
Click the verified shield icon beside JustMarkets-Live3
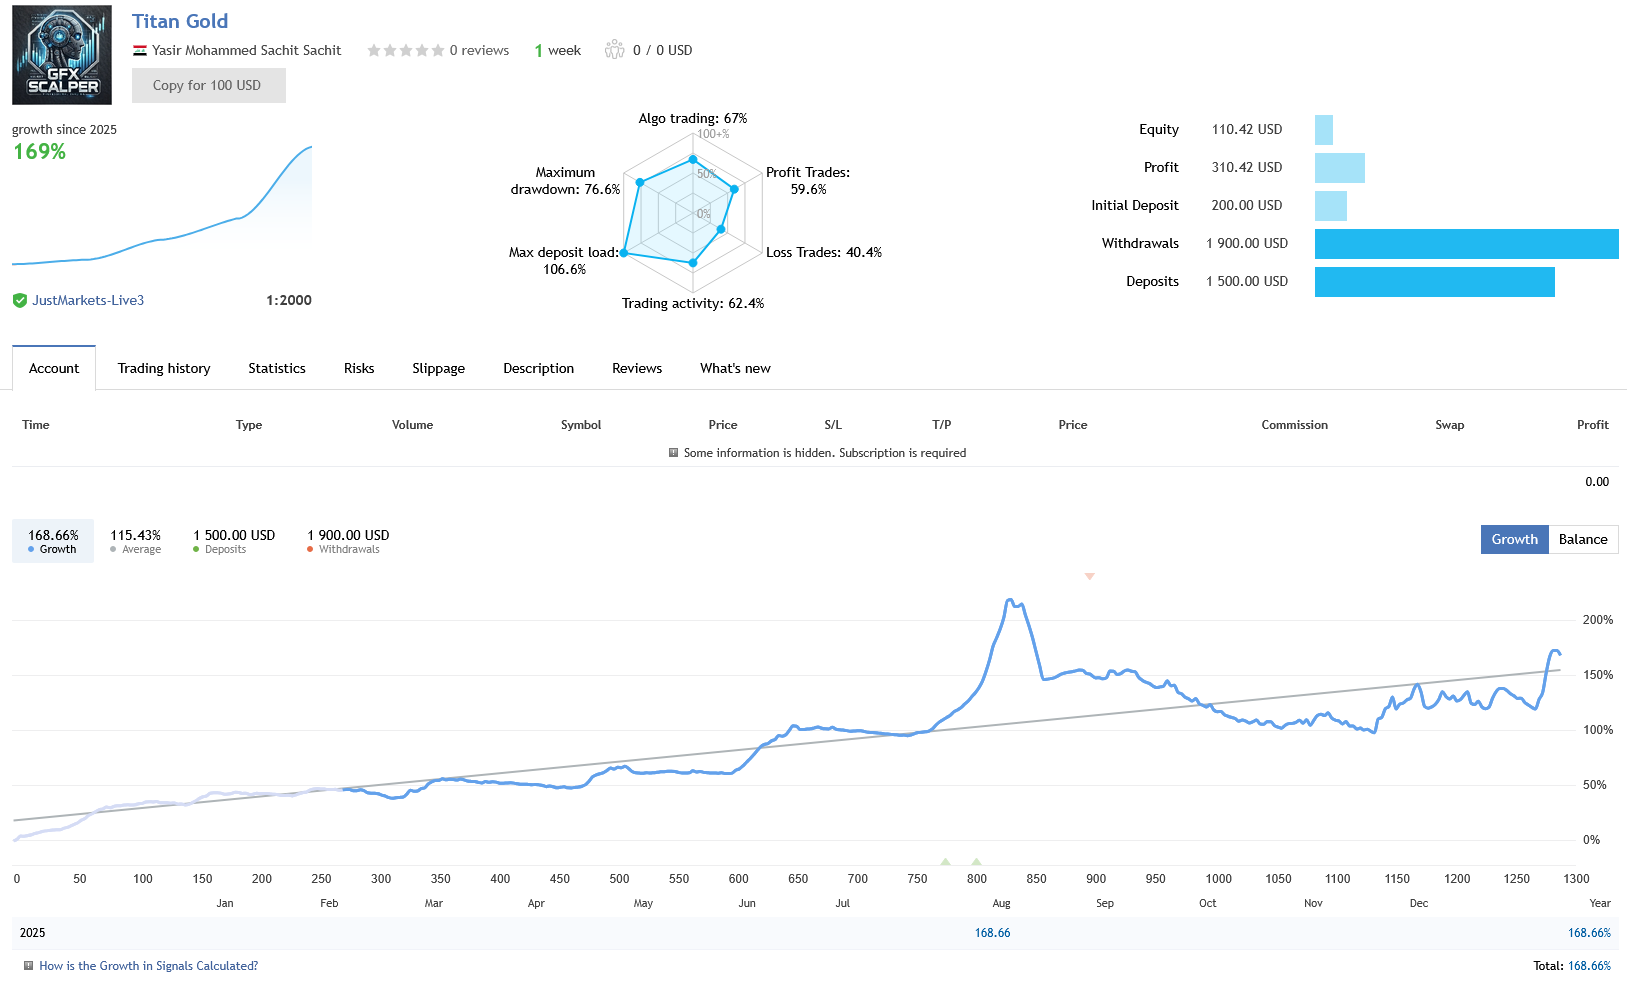[x=20, y=300]
